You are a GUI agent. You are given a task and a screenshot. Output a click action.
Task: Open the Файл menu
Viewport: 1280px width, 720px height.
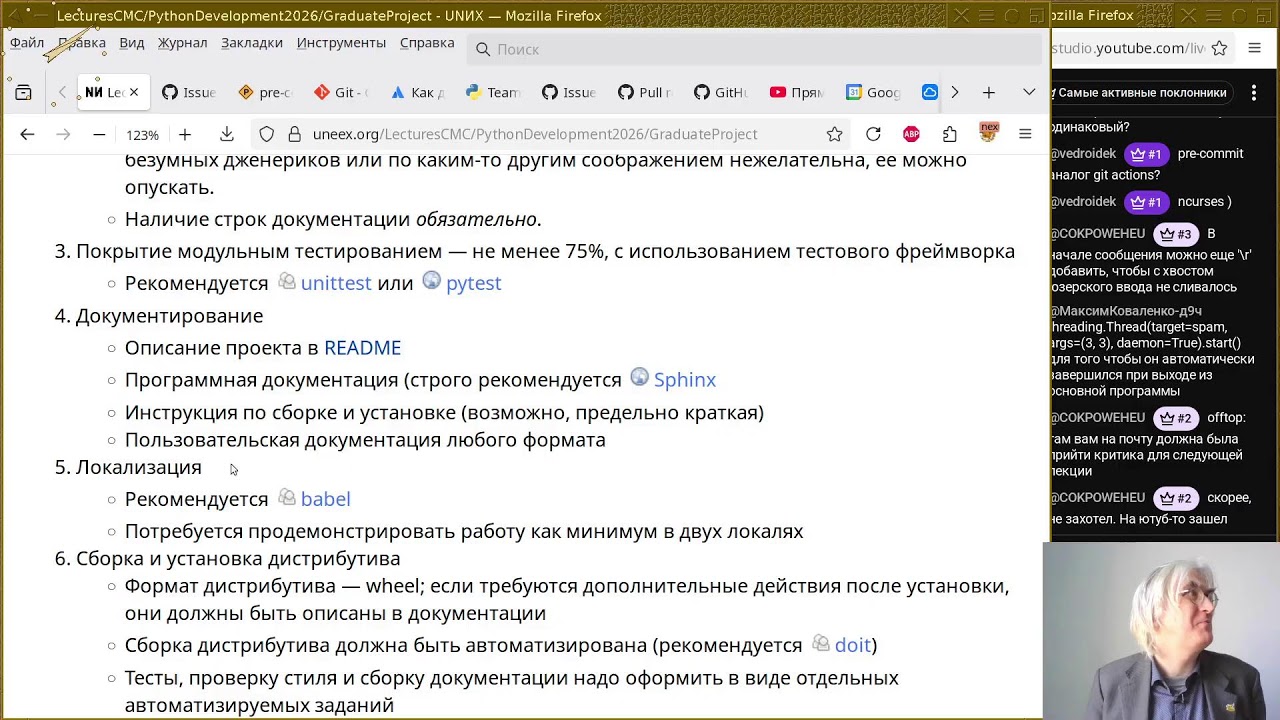tap(27, 43)
